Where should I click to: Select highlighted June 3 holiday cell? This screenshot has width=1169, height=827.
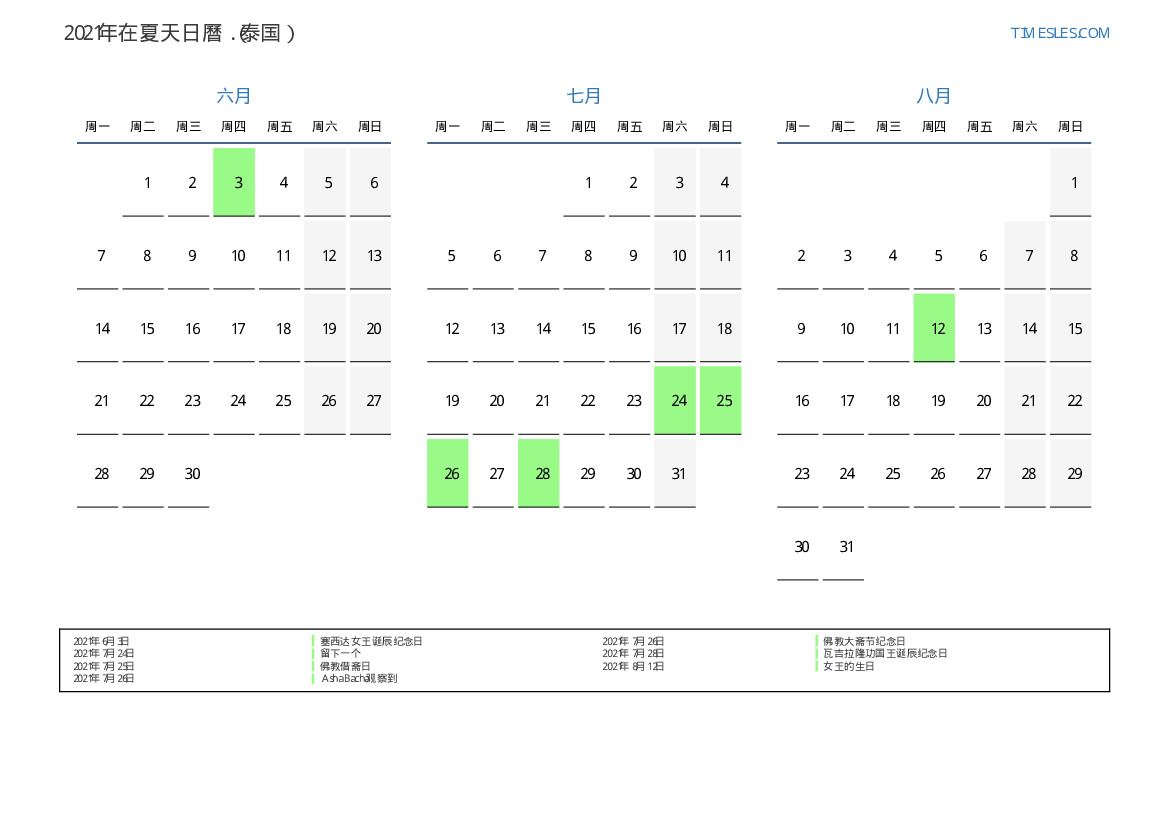234,182
